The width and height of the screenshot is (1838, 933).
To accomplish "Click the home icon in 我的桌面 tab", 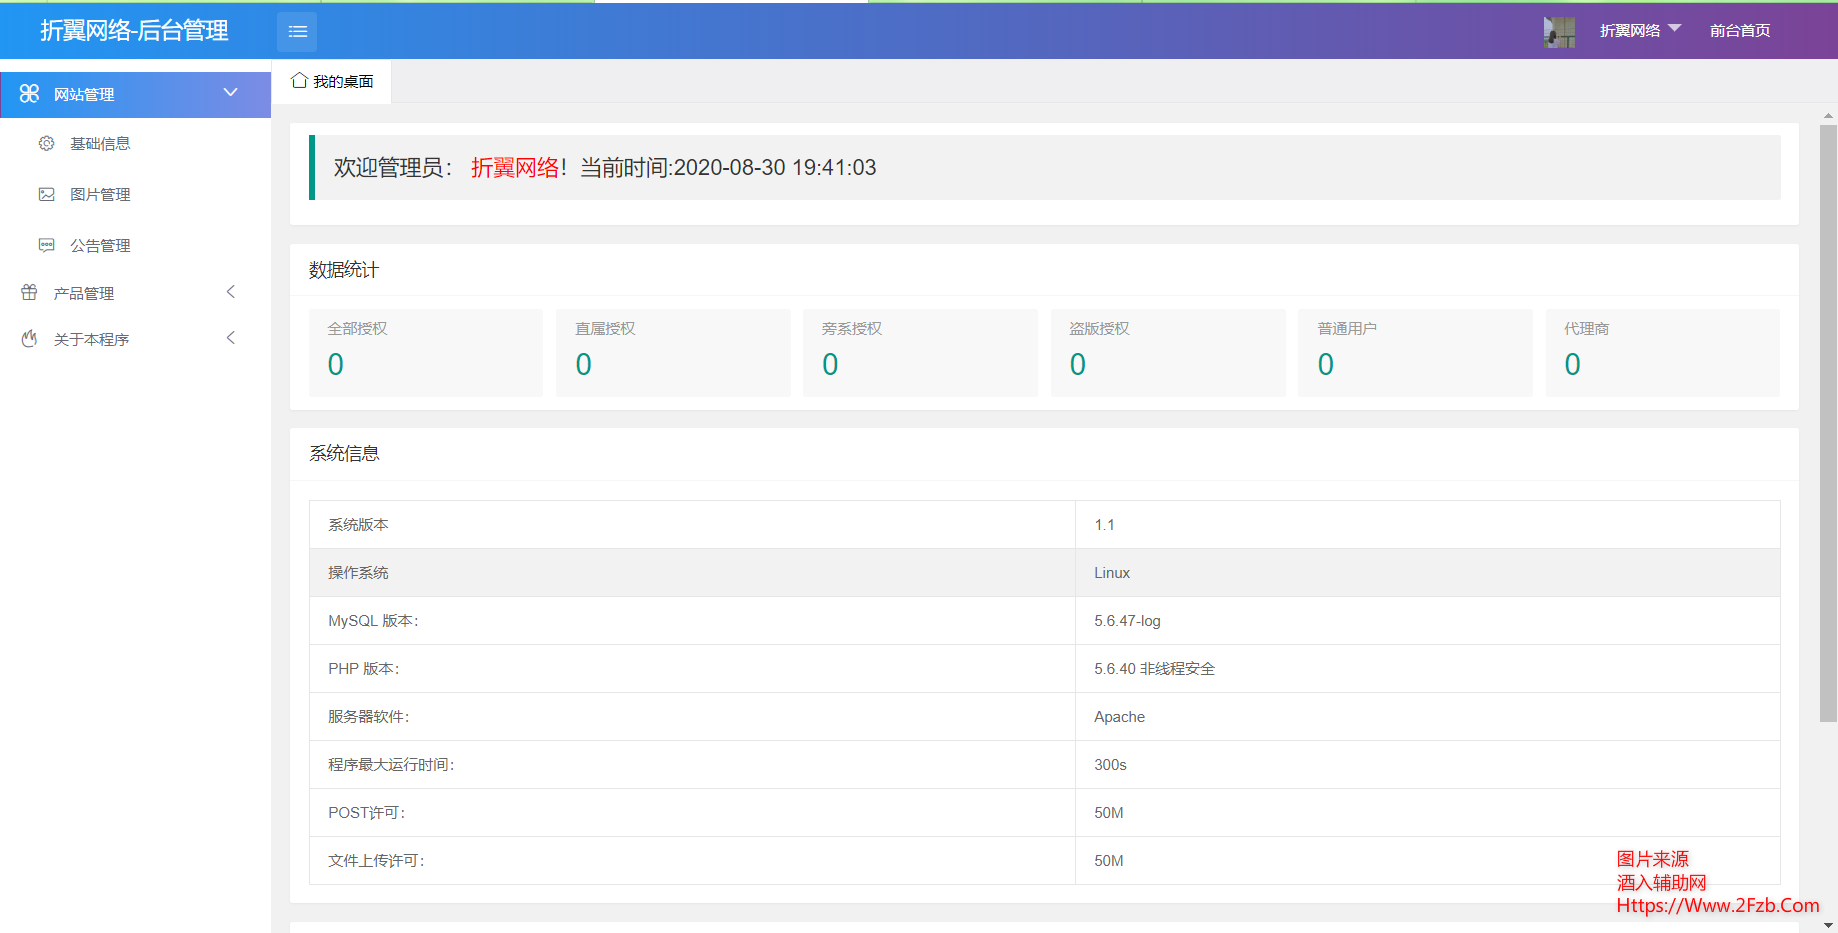I will 299,80.
